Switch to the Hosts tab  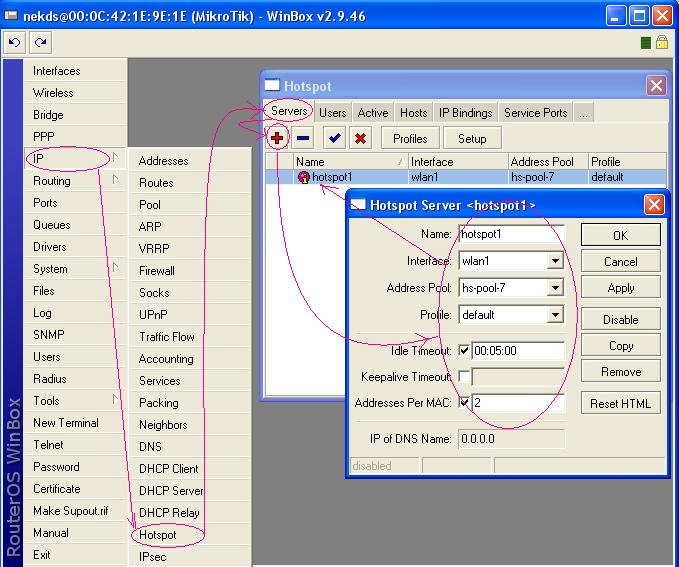tap(414, 113)
